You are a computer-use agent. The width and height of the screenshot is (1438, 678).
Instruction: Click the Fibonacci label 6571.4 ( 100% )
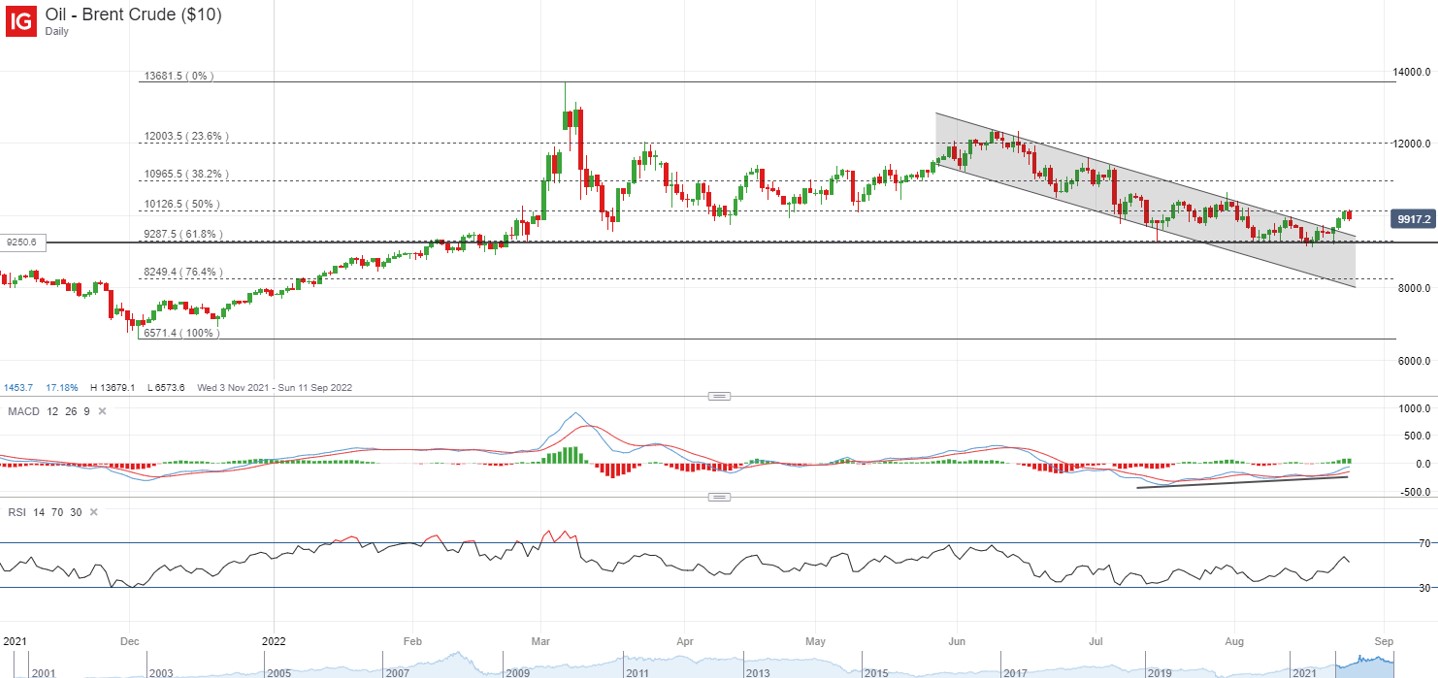(x=181, y=333)
